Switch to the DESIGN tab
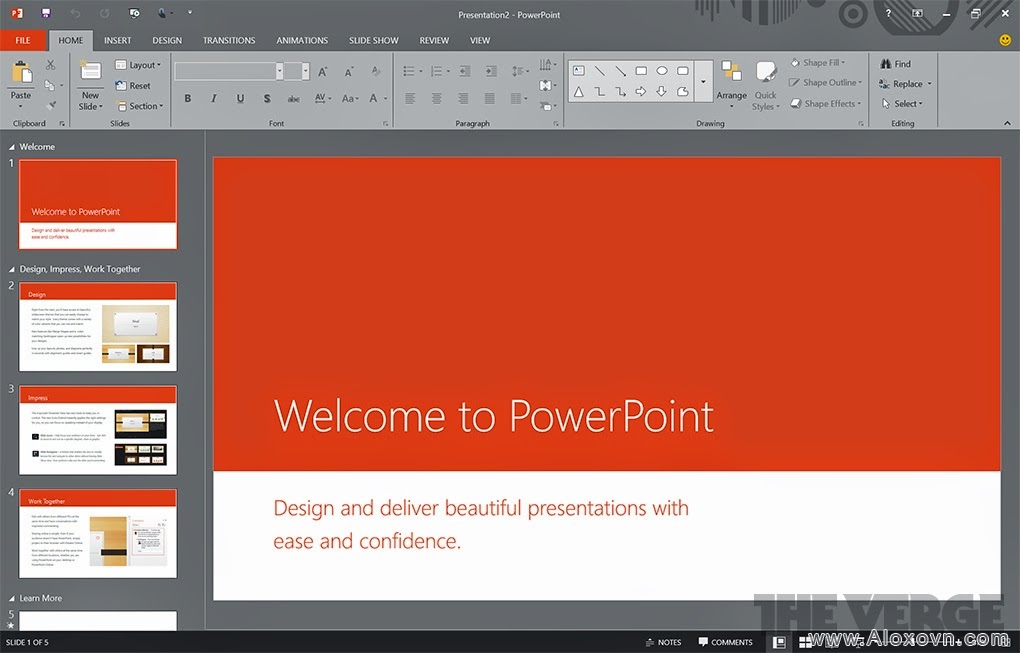1020x653 pixels. click(x=167, y=40)
